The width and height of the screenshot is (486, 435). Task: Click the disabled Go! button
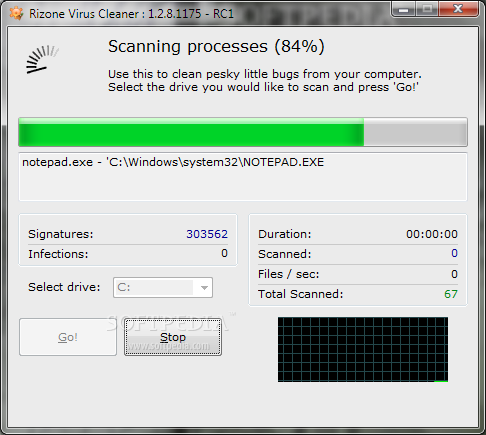click(x=68, y=337)
